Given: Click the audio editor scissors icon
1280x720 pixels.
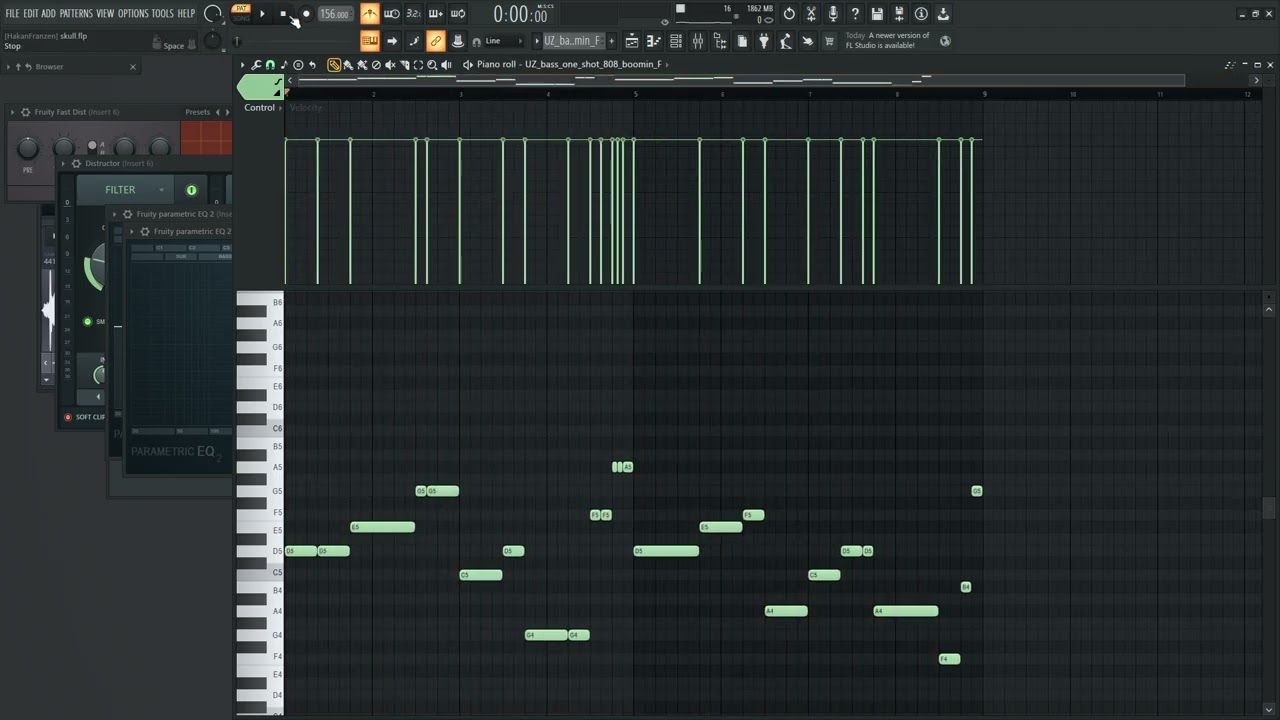Looking at the screenshot, I should (811, 14).
